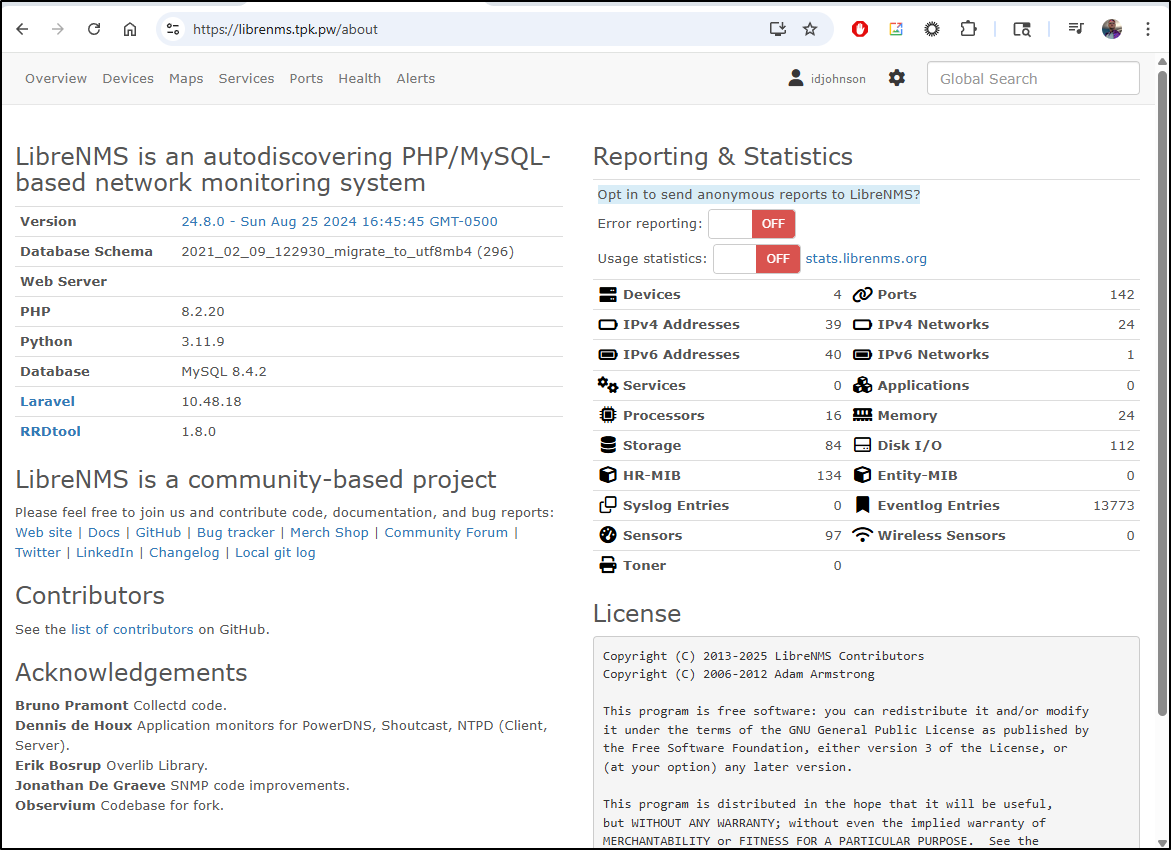Open the Twitter link
Screen dimensions: 1171x850
point(38,553)
